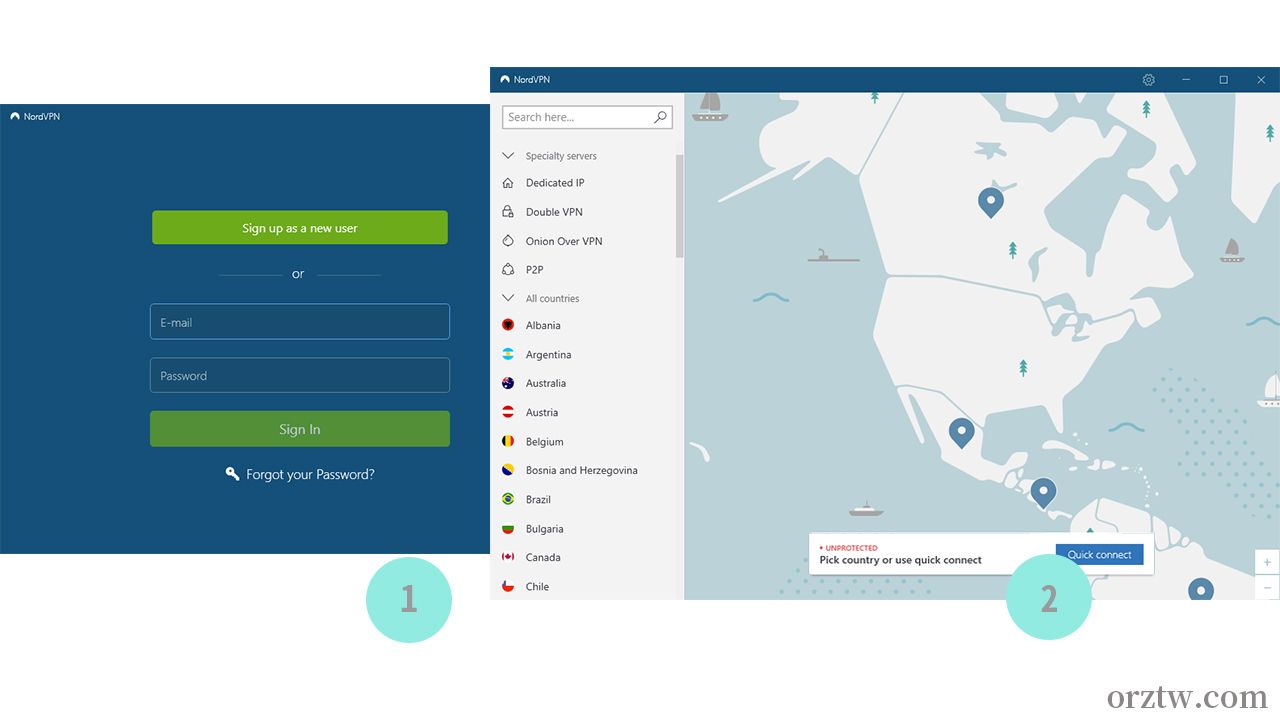1280x720 pixels.
Task: Click the Onion Over VPN icon
Action: [508, 241]
